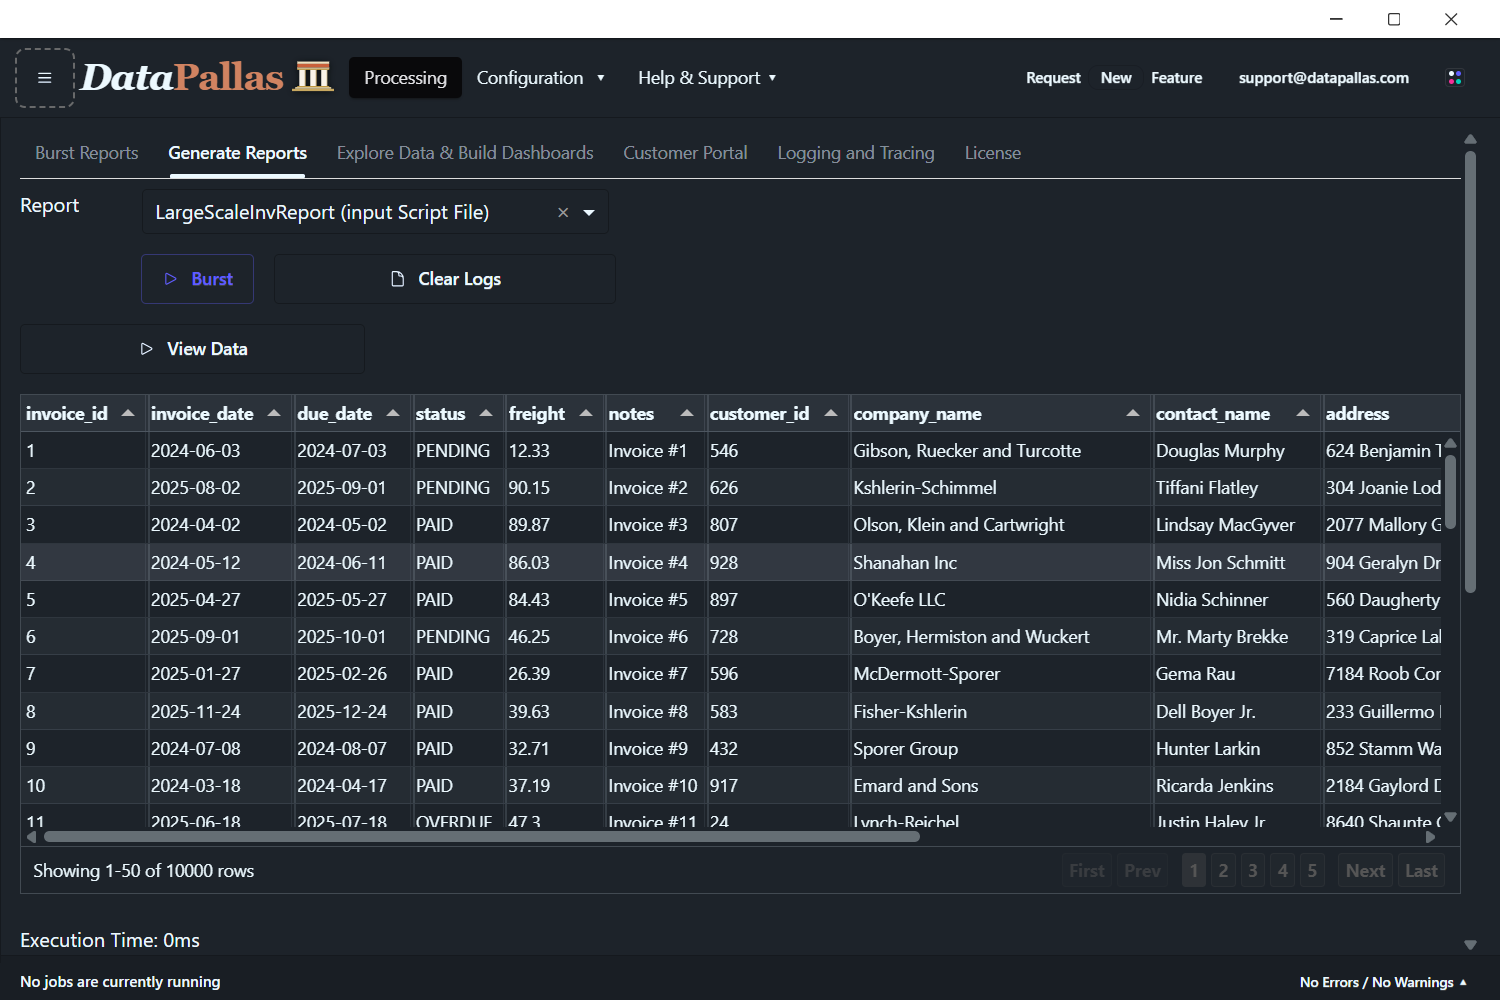
Task: Click the main page vertical scrollbar
Action: coord(1470,372)
